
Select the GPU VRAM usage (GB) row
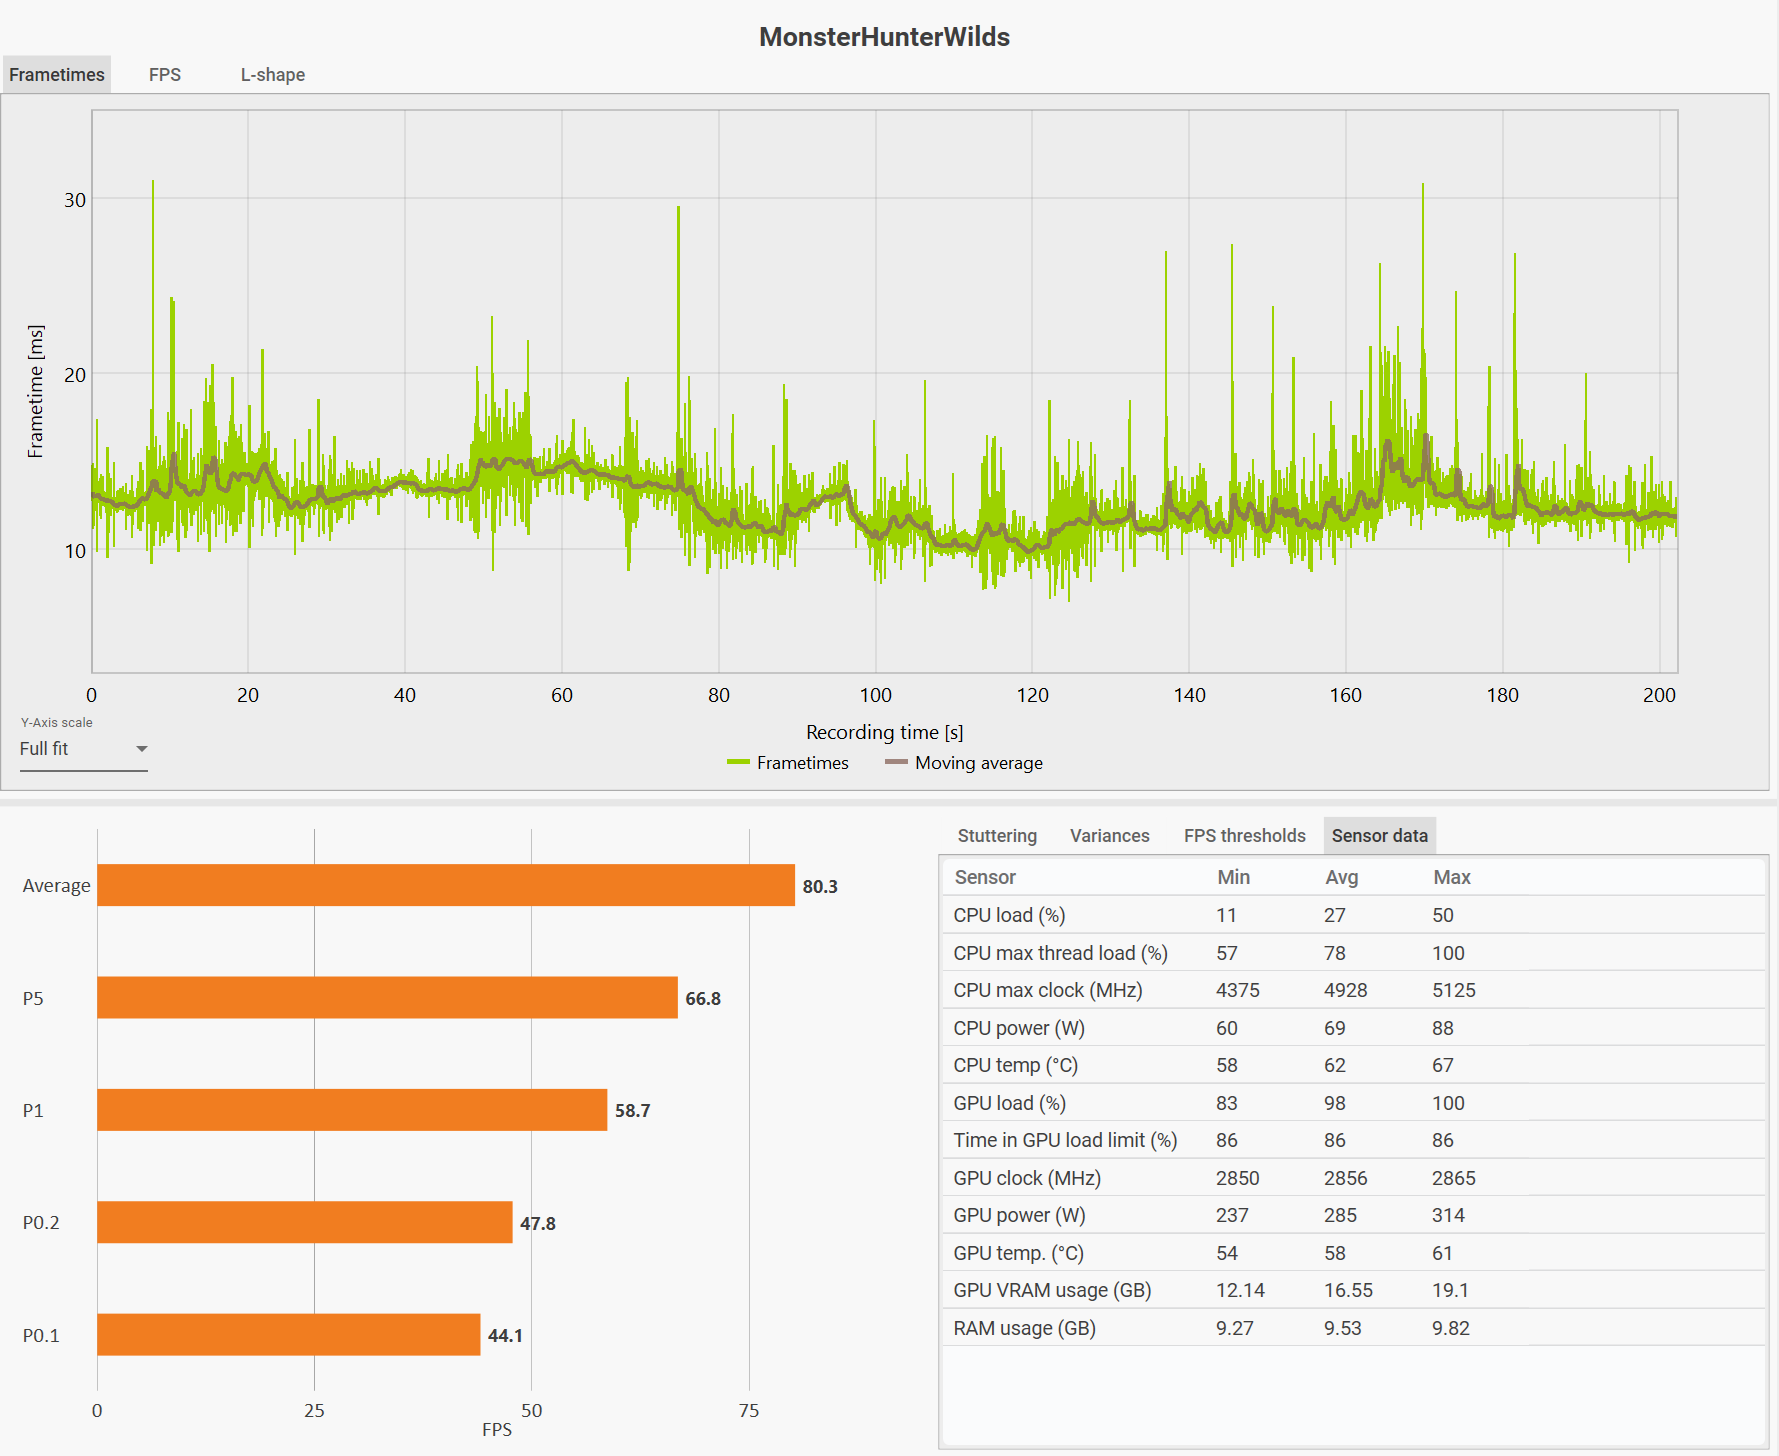[x=1354, y=1290]
